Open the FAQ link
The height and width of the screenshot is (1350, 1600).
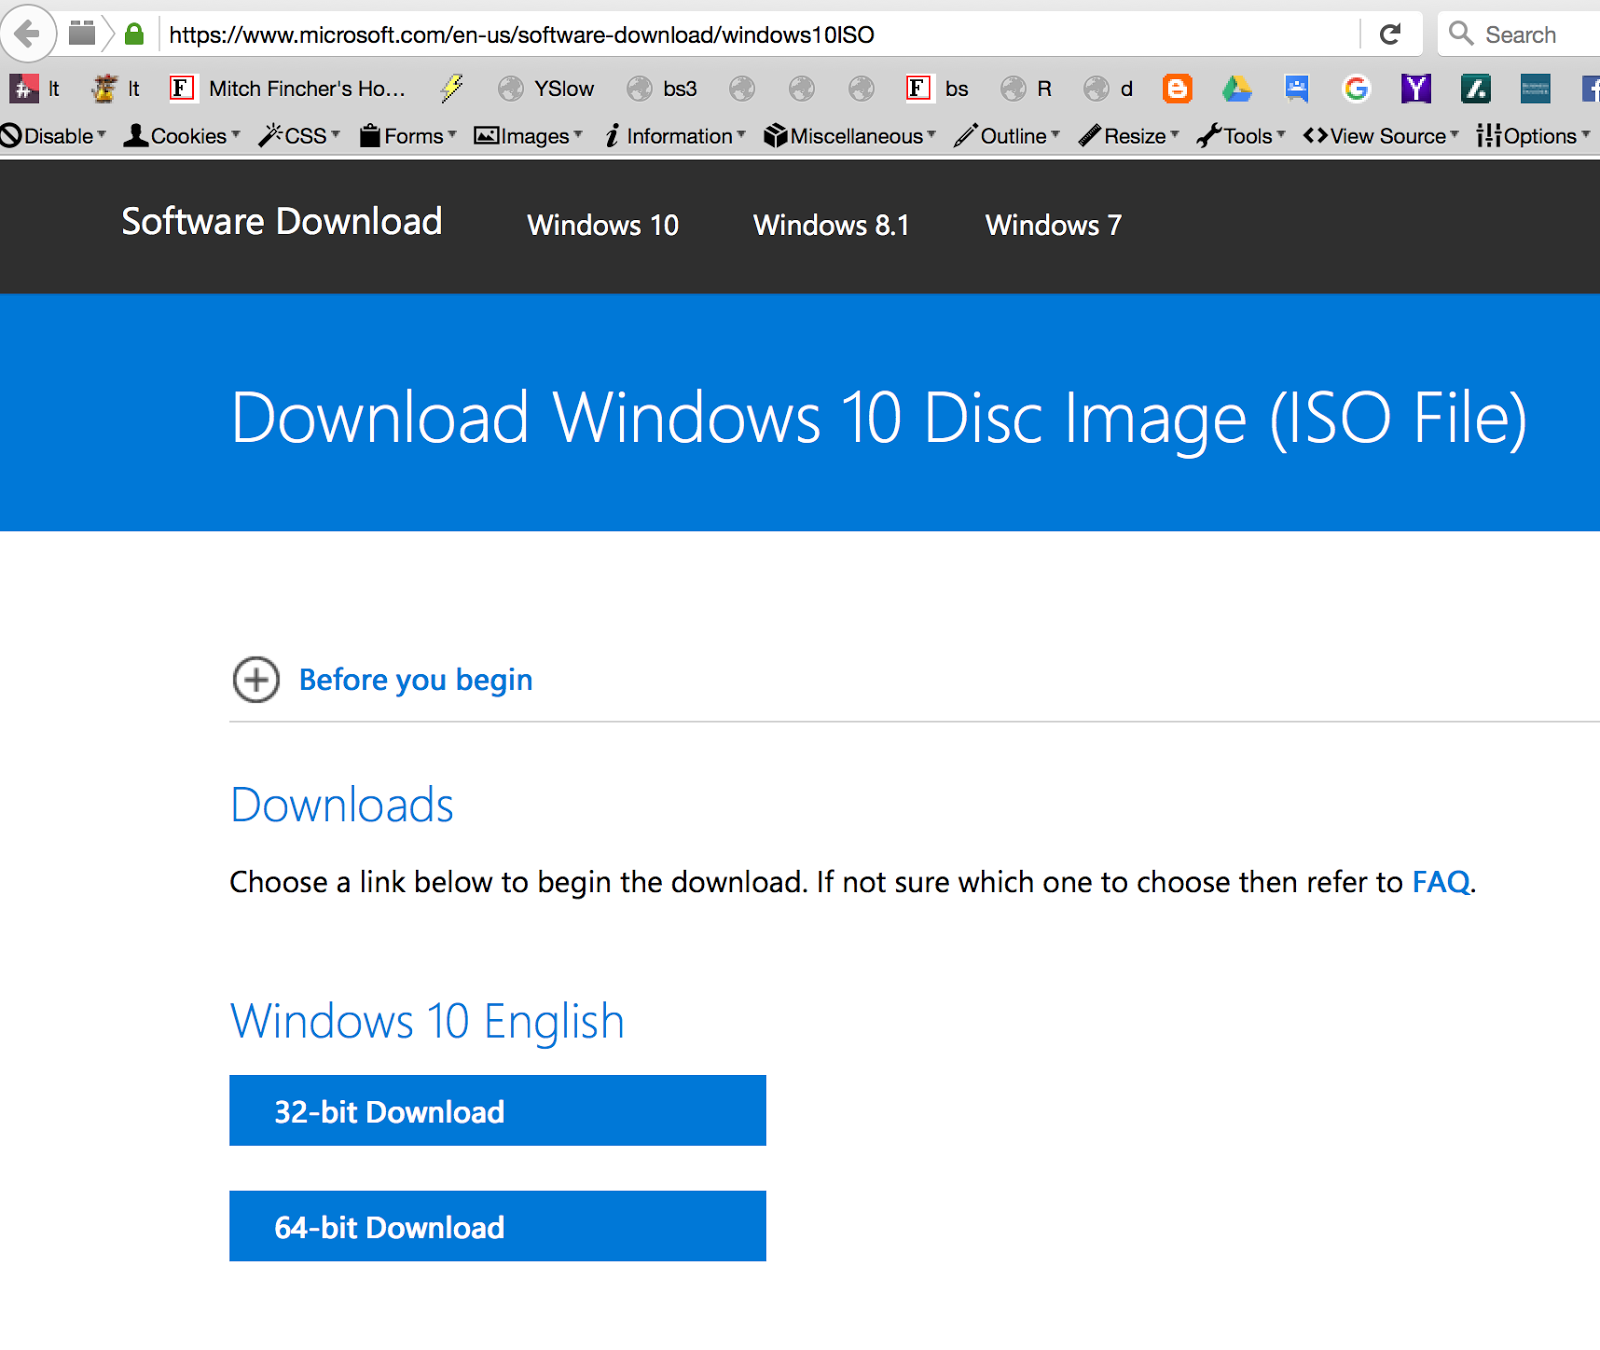click(1441, 882)
